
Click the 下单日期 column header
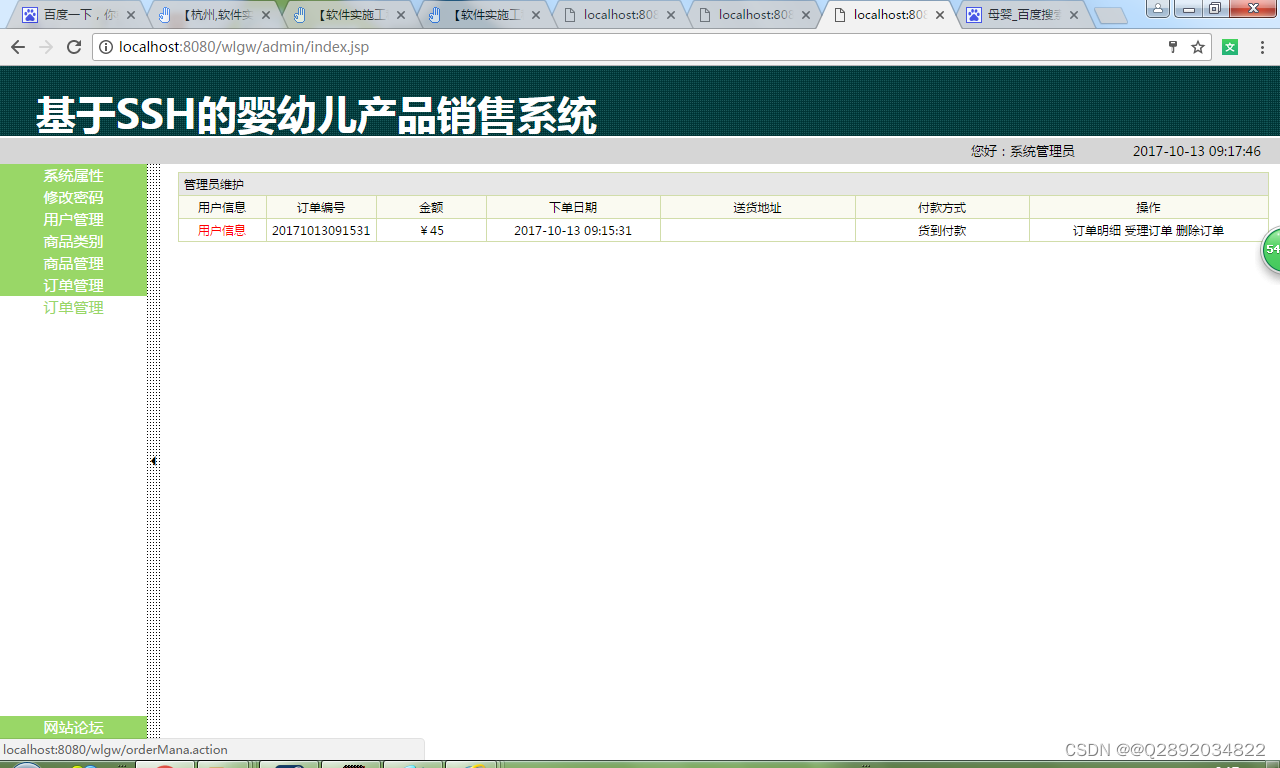573,207
